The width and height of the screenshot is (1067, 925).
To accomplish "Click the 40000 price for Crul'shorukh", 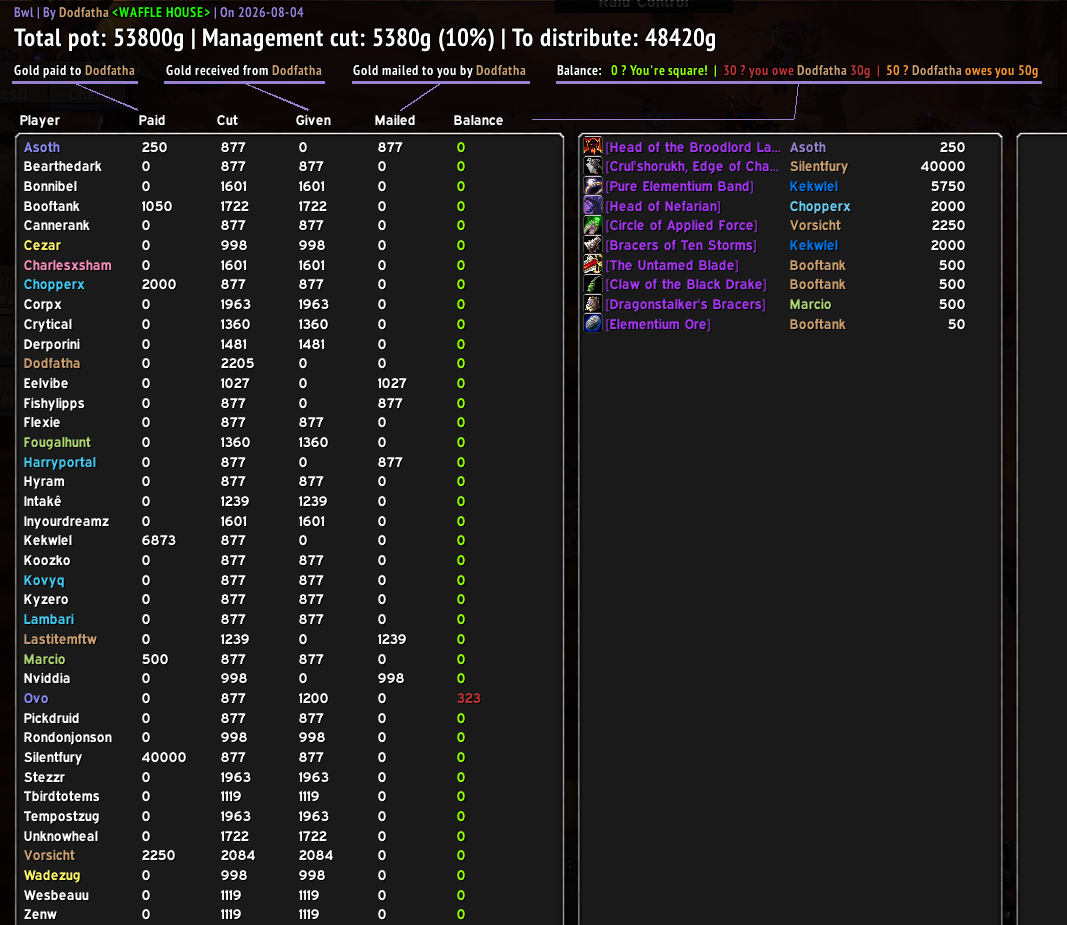I will pyautogui.click(x=942, y=166).
